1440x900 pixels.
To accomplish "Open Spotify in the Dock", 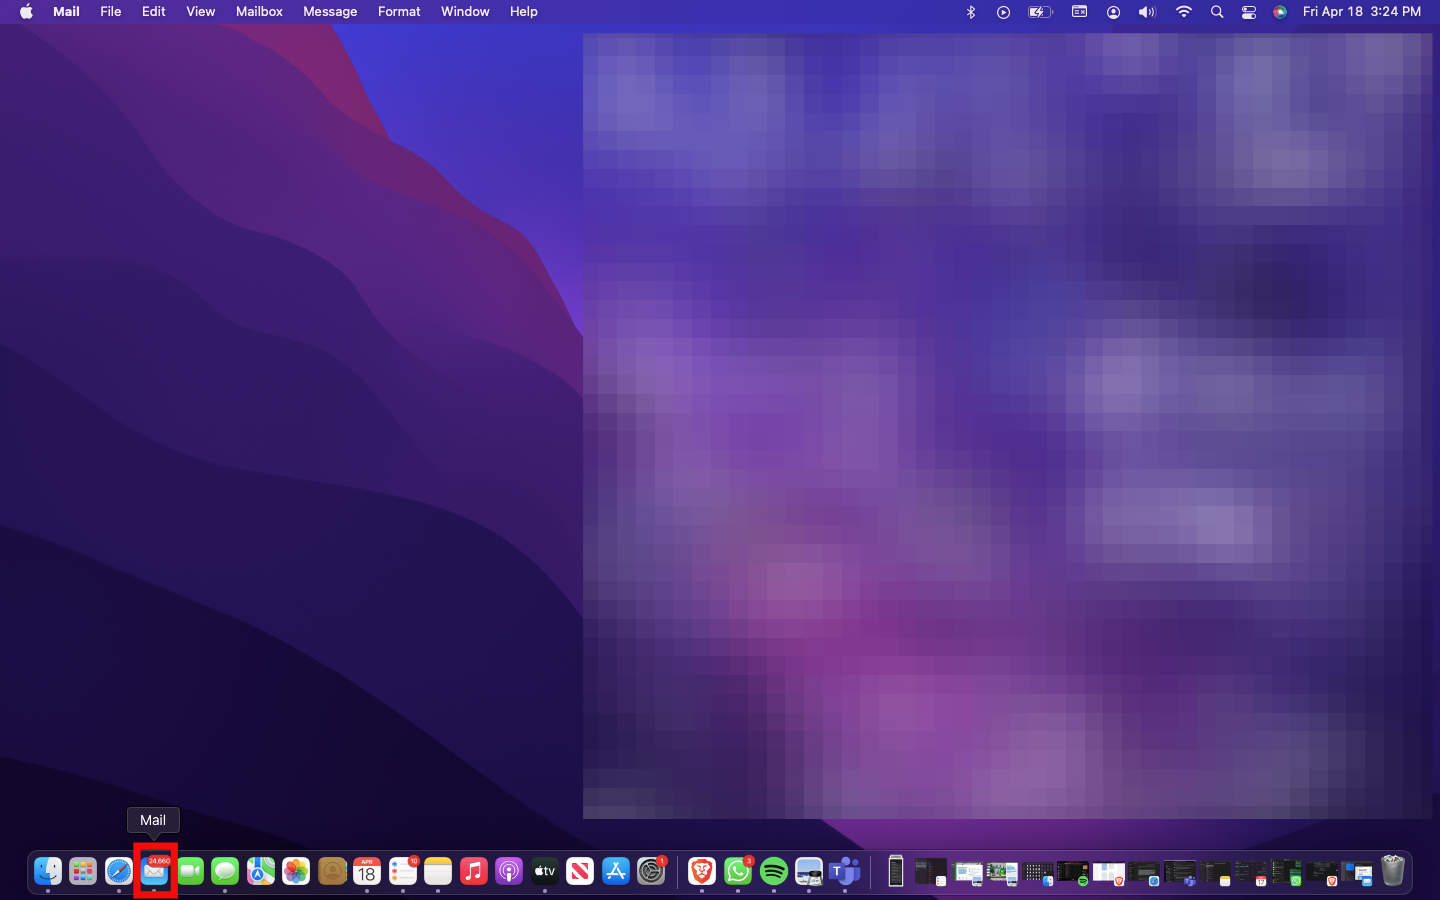I will [774, 871].
